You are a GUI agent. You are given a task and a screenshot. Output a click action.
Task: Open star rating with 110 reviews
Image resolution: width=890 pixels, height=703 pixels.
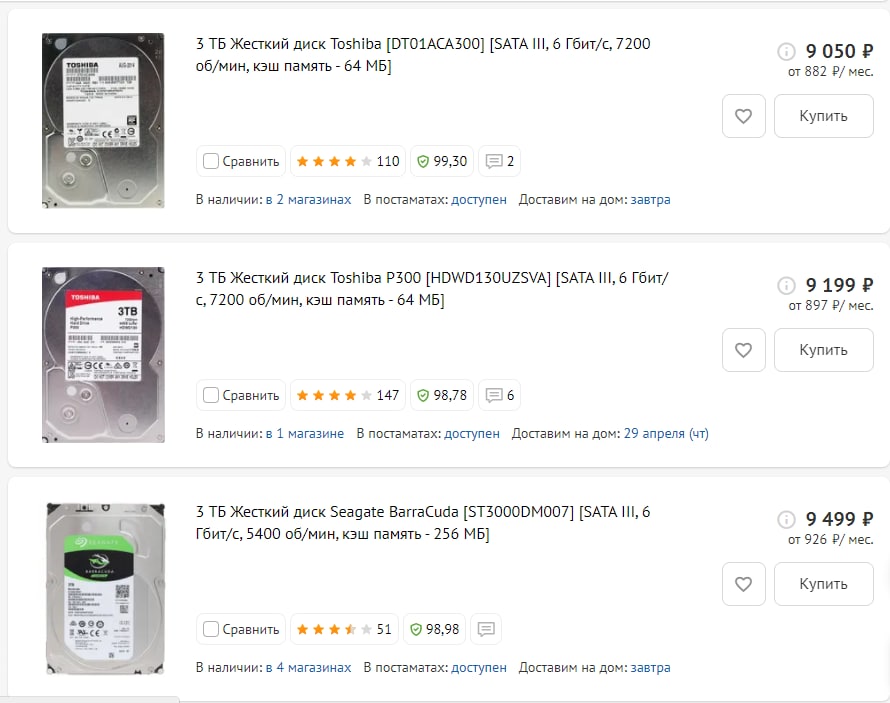click(348, 161)
